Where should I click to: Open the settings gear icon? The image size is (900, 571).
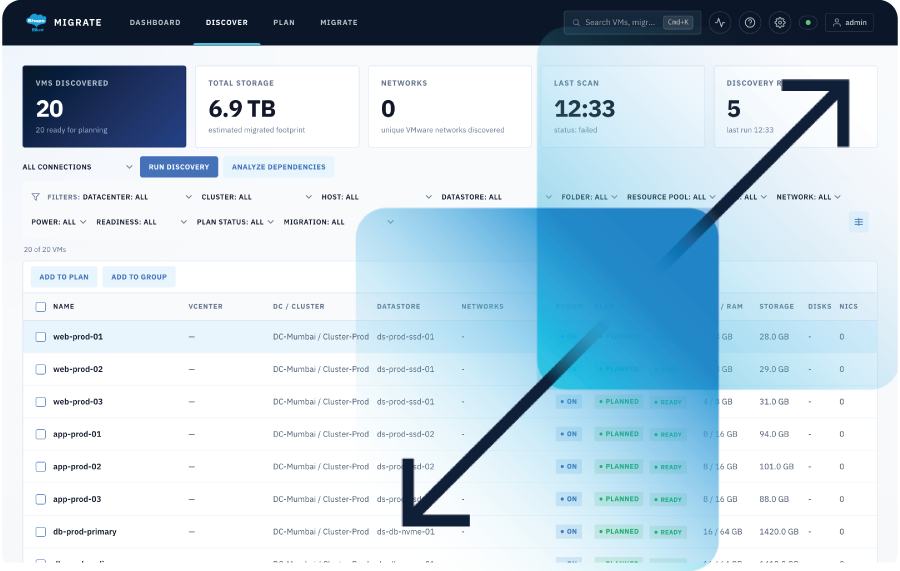(779, 22)
